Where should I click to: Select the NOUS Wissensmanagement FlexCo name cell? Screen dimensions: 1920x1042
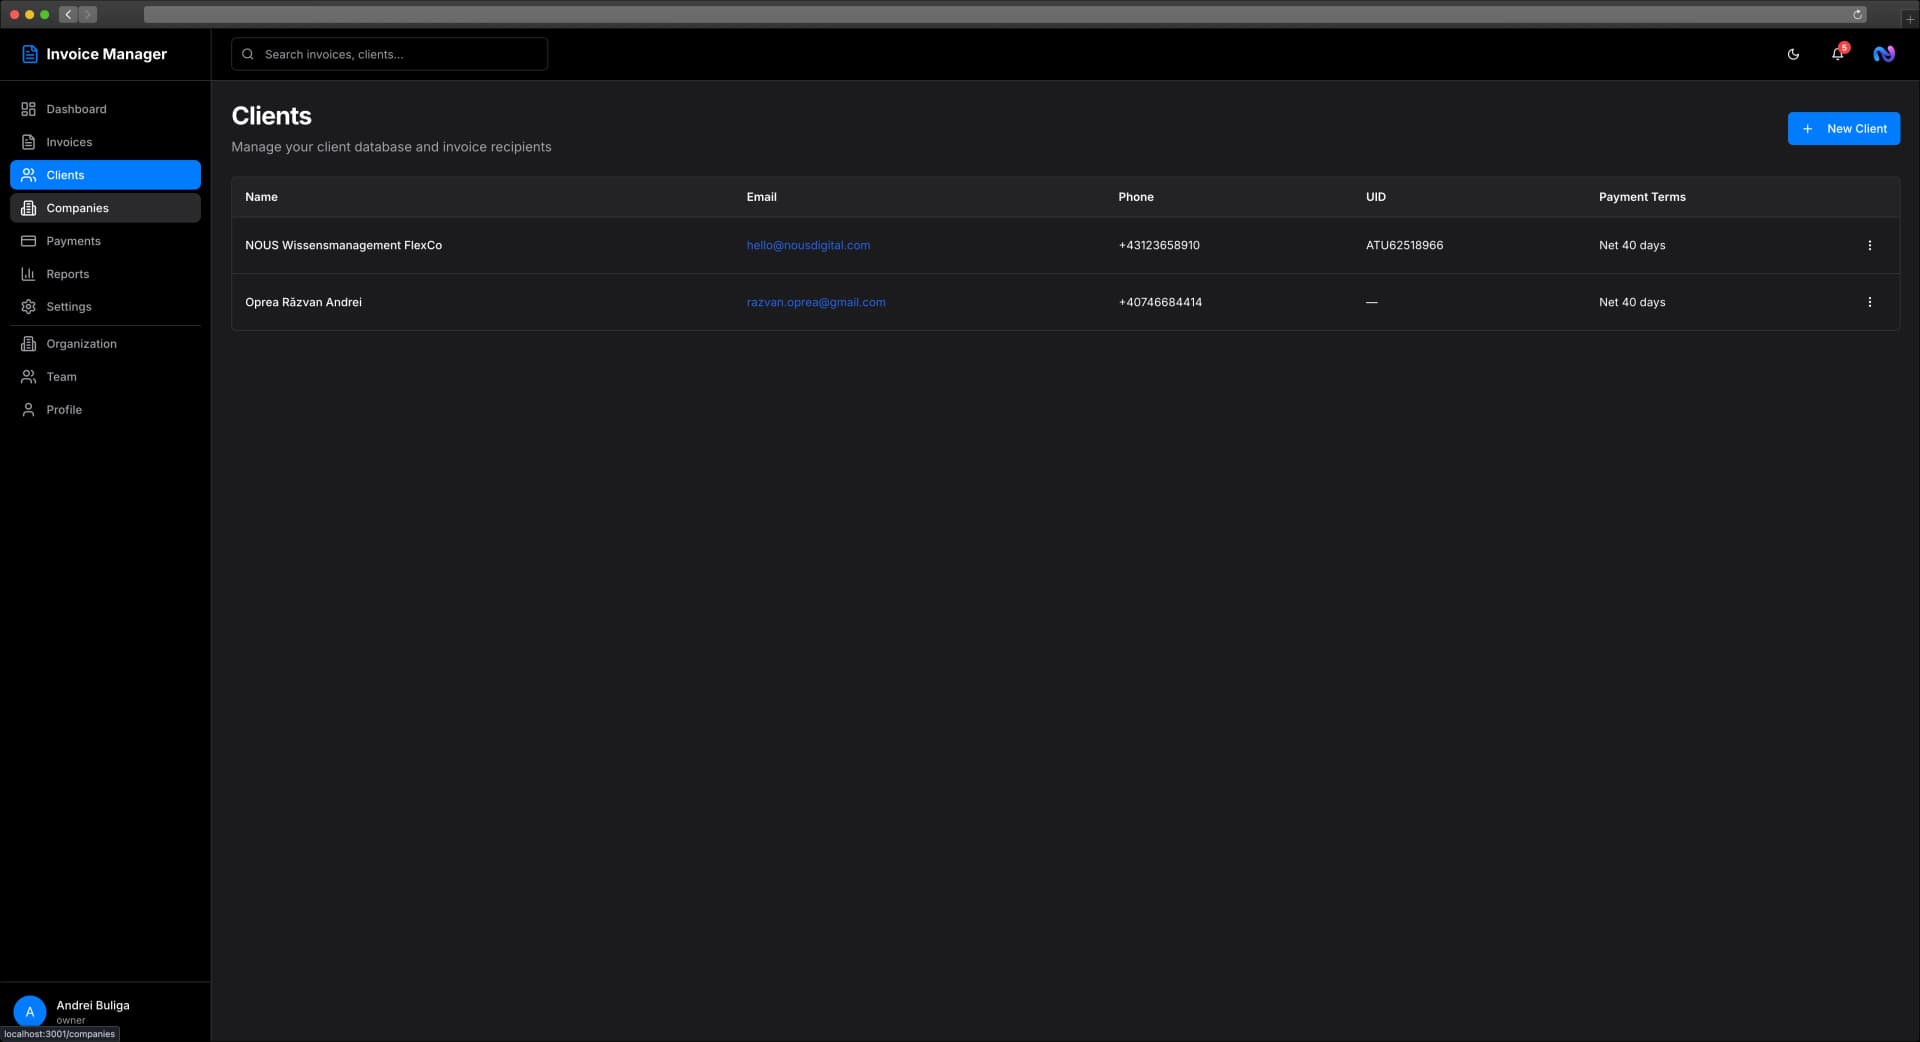[343, 245]
